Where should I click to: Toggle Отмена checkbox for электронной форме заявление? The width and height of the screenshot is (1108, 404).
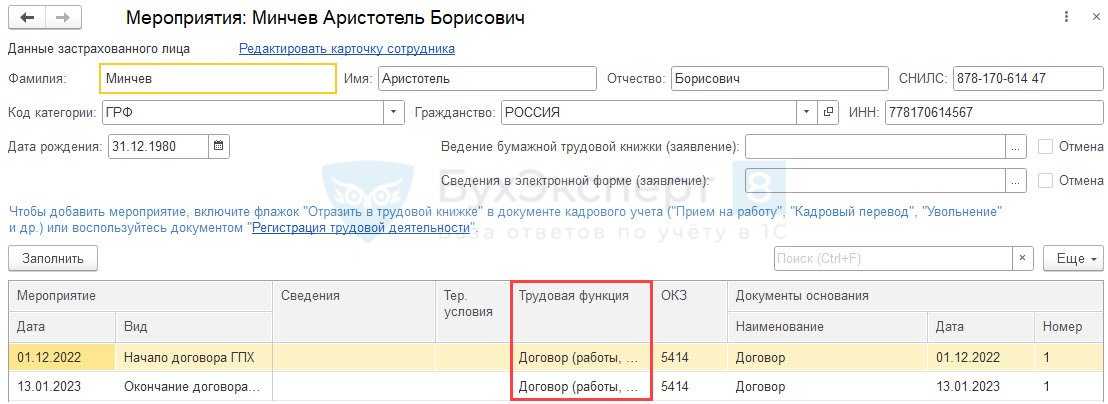(x=1046, y=181)
